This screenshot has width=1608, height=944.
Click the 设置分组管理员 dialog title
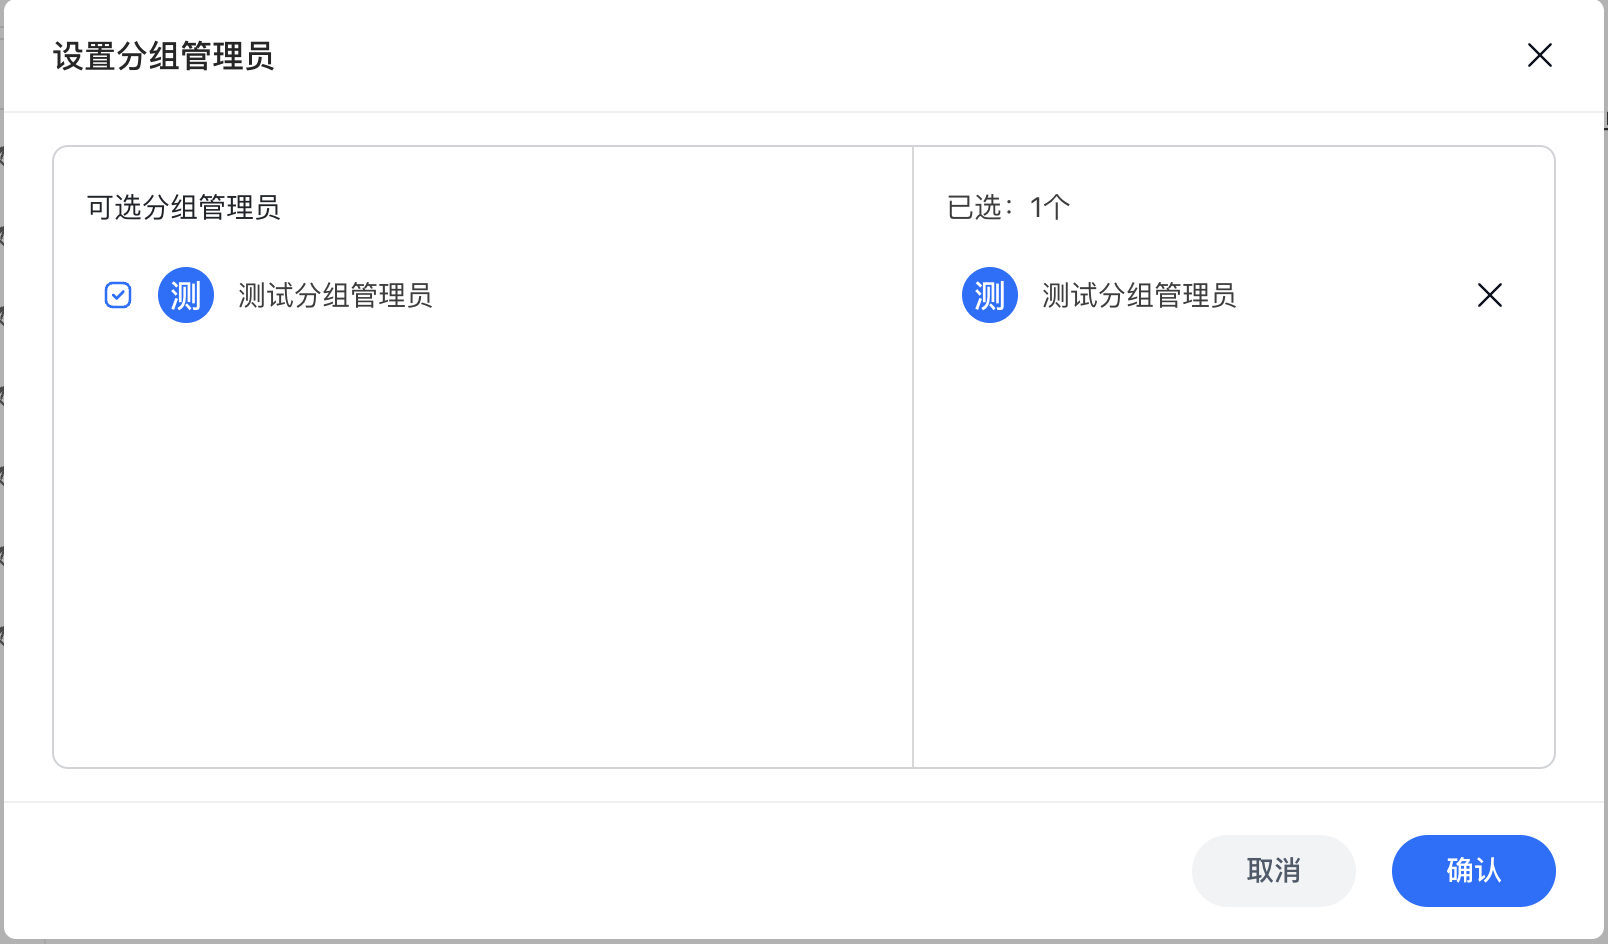163,56
